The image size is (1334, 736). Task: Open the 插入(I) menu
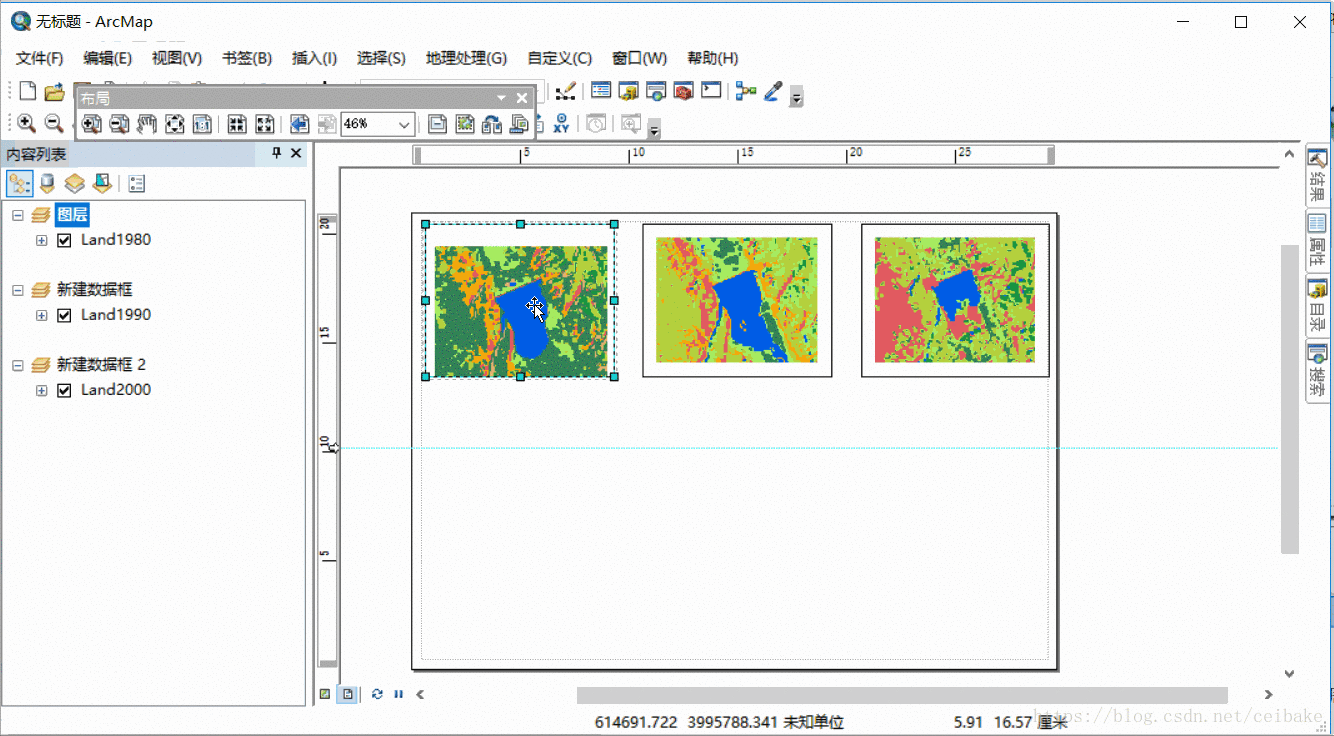(314, 58)
